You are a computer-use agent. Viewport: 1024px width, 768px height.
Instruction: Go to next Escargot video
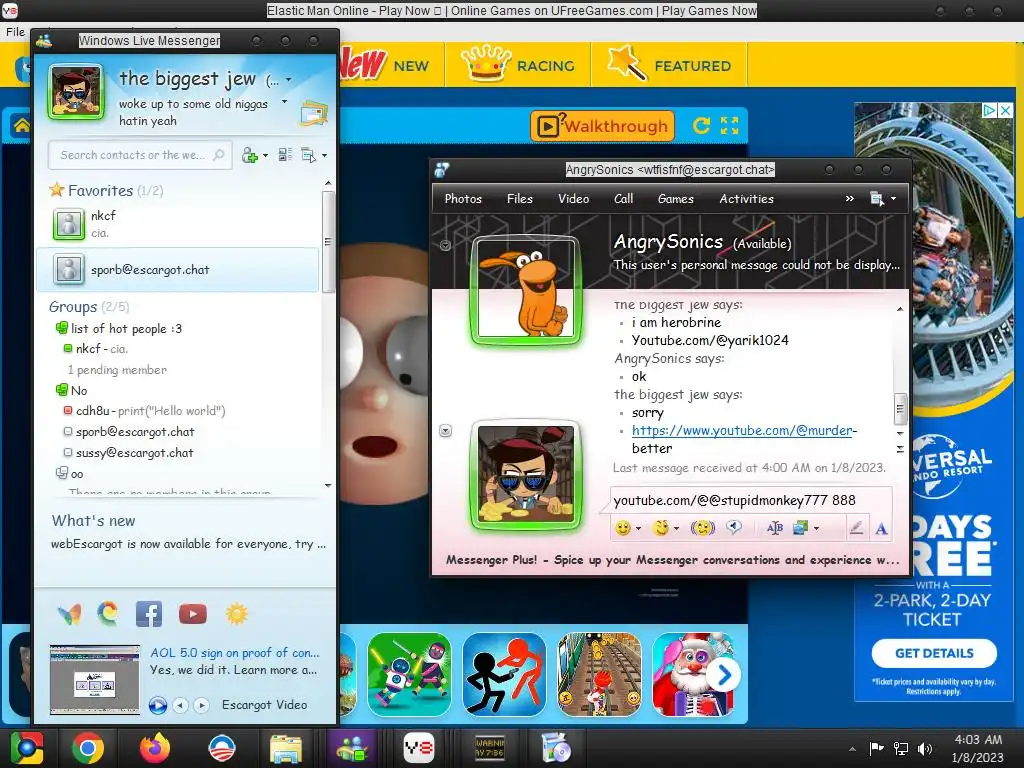pos(202,705)
